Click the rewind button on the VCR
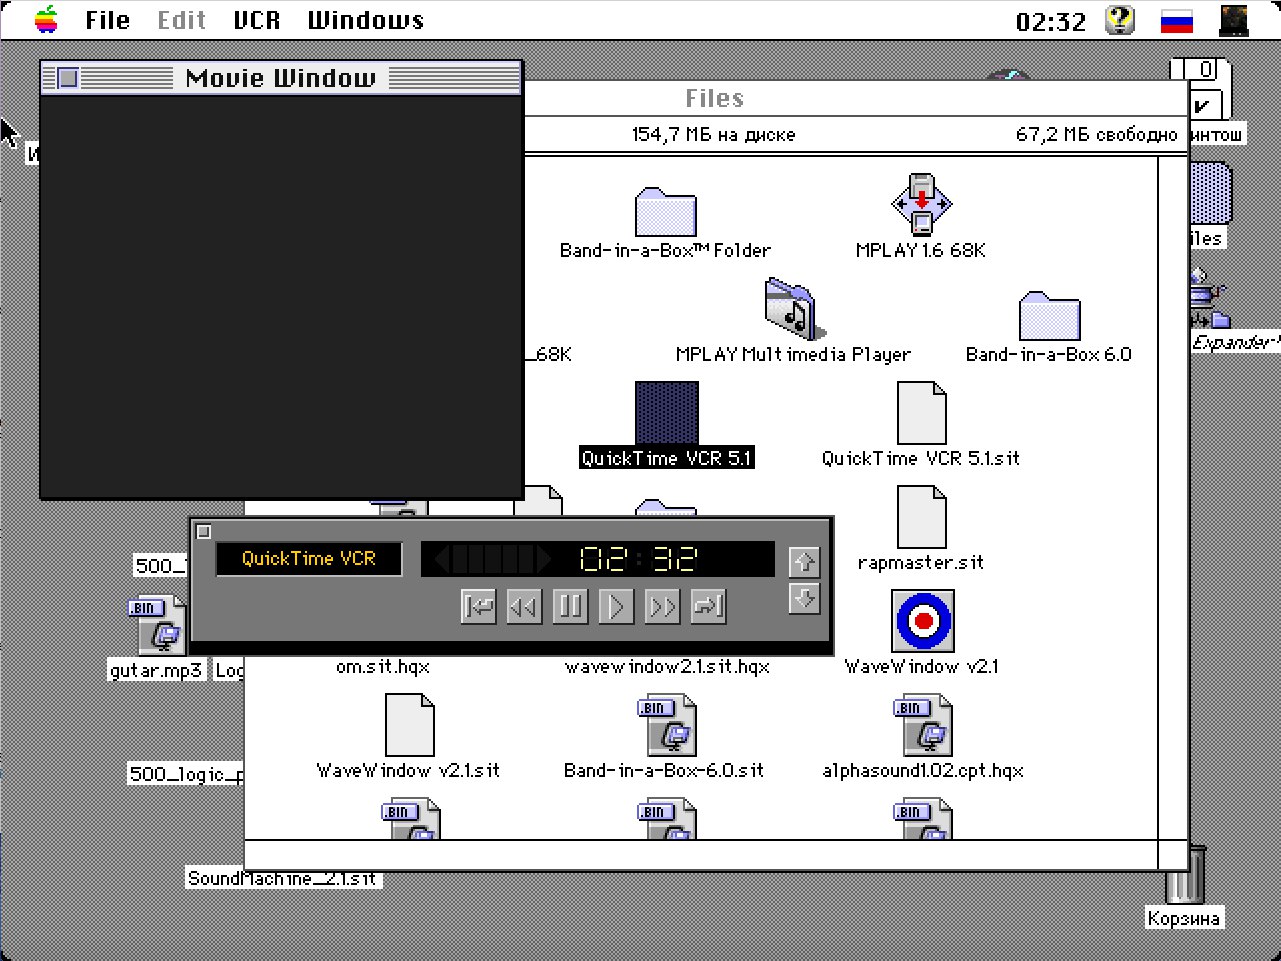This screenshot has height=961, width=1281. pos(524,606)
